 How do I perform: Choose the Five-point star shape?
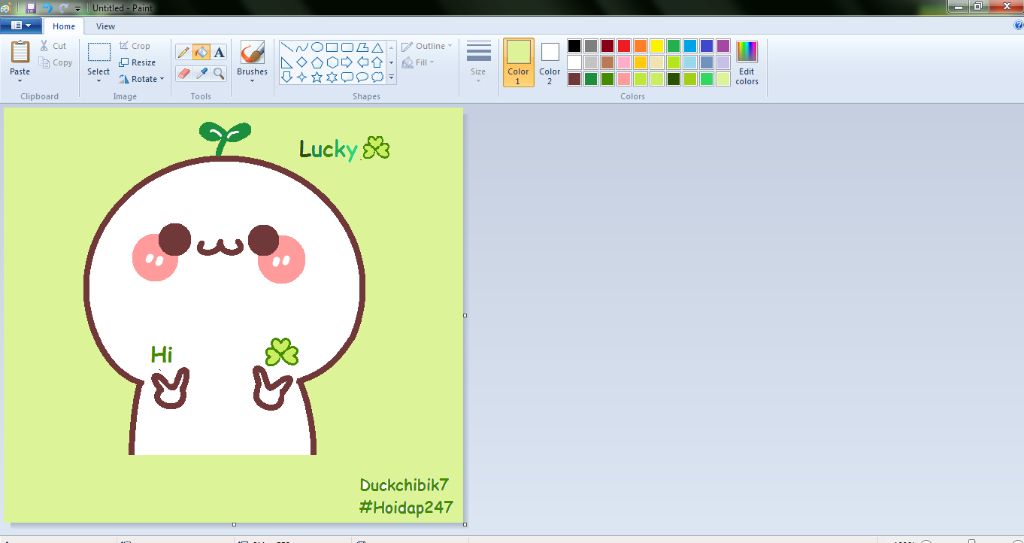point(317,77)
